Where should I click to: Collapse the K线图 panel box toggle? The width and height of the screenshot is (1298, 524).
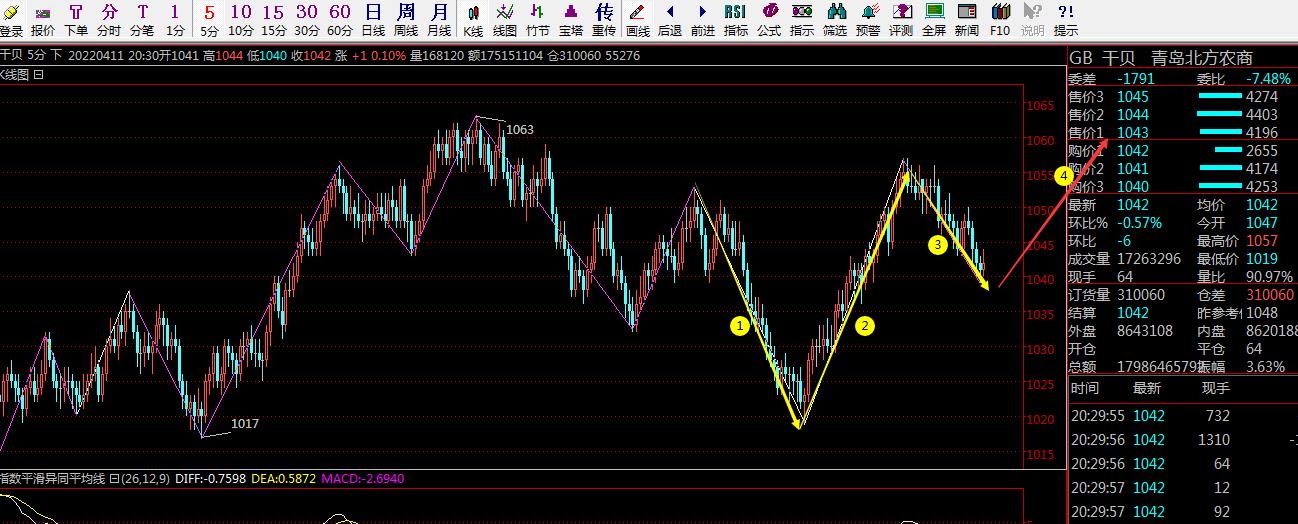[39, 75]
